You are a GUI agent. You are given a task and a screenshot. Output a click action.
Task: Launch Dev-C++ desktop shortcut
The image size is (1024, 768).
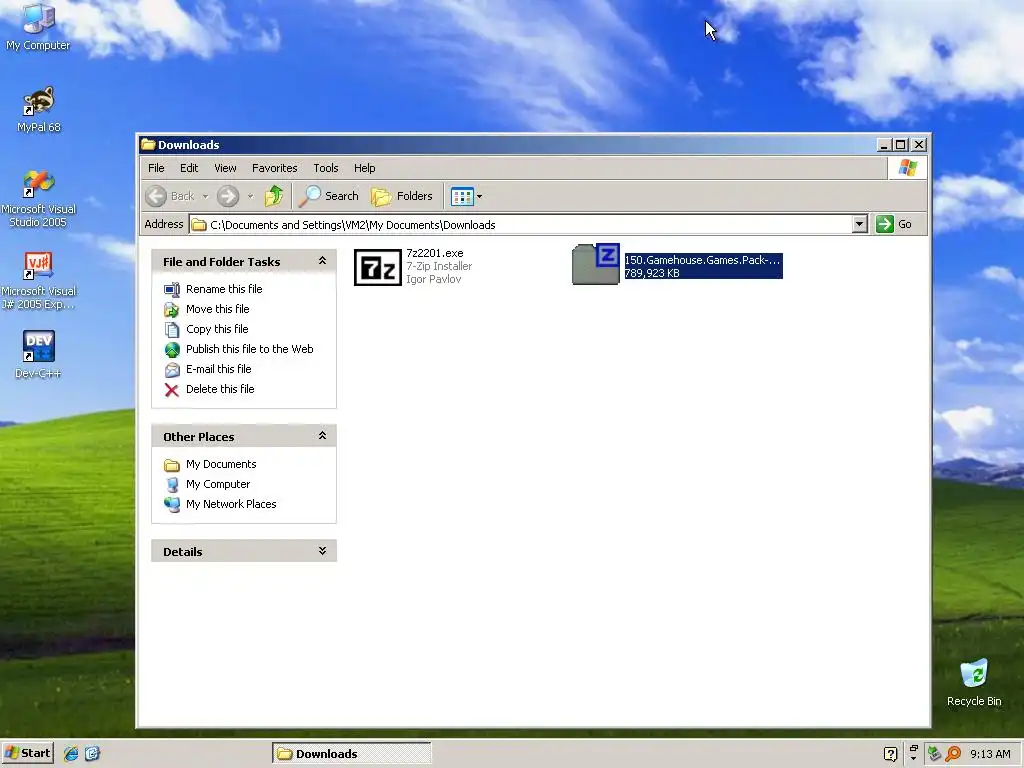coord(39,355)
